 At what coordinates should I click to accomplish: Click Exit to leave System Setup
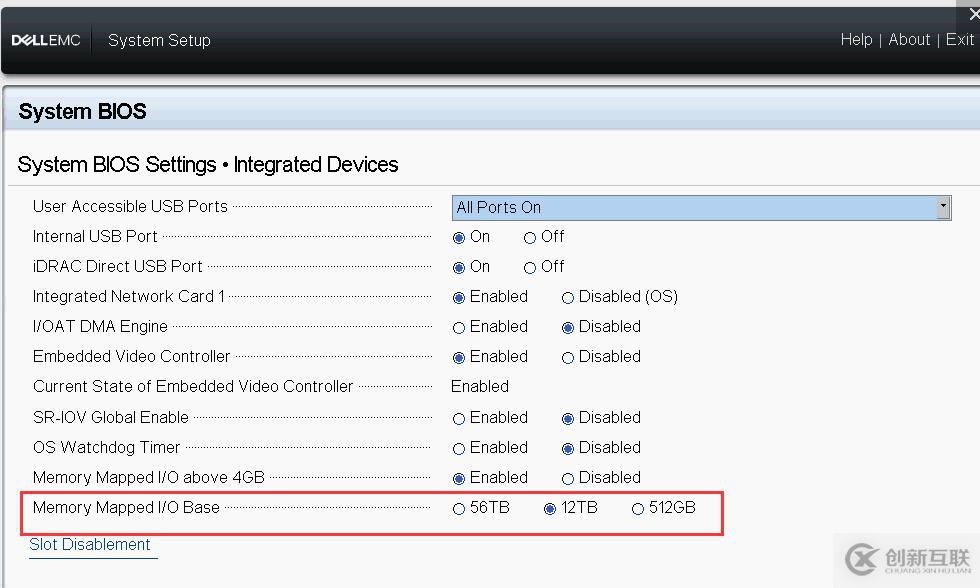(959, 40)
